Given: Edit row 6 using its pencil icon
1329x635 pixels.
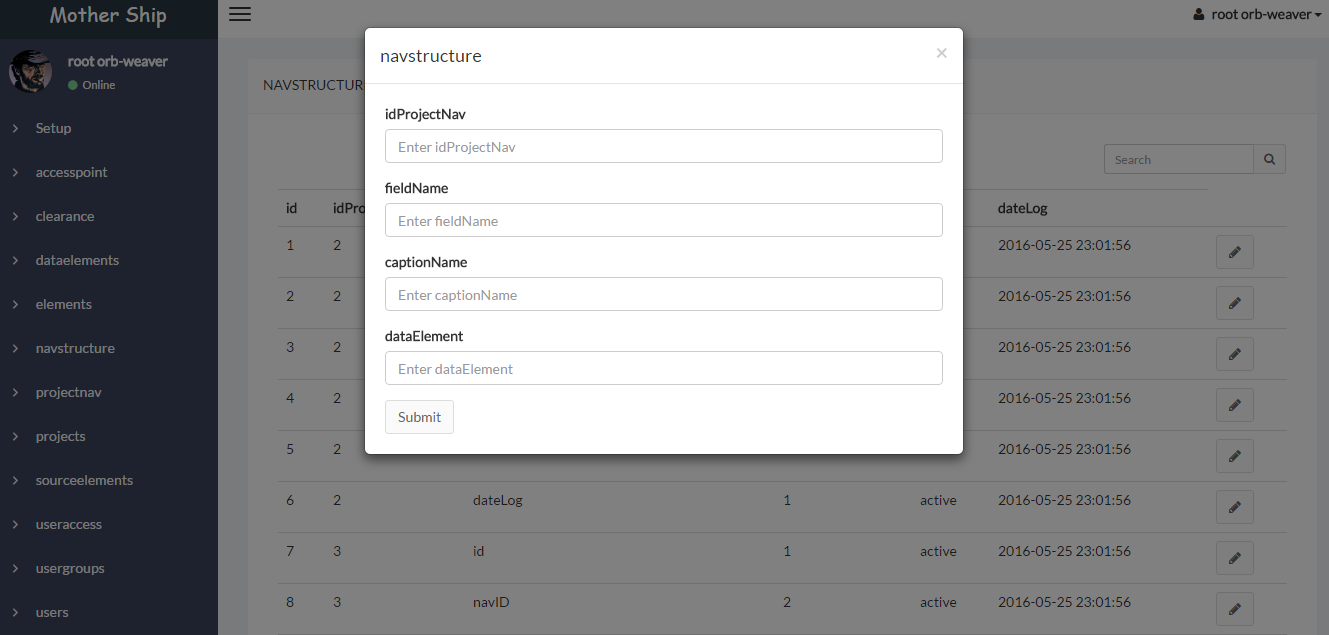Looking at the screenshot, I should [1234, 507].
